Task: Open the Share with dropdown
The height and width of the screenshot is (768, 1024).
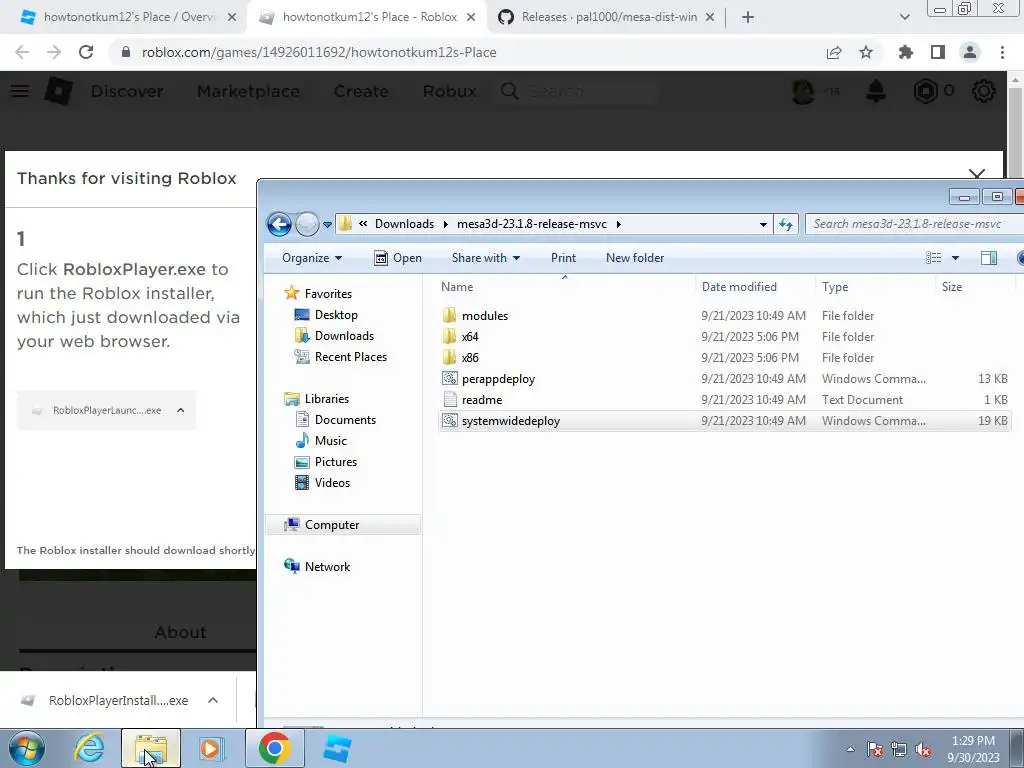Action: coord(485,258)
